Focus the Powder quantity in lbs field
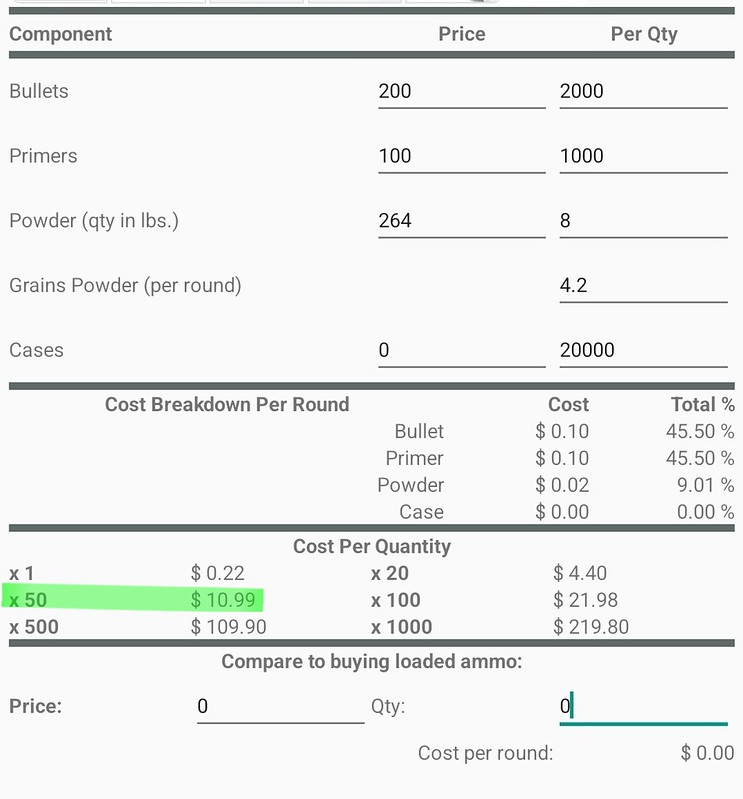The height and width of the screenshot is (799, 743). pyautogui.click(x=643, y=222)
